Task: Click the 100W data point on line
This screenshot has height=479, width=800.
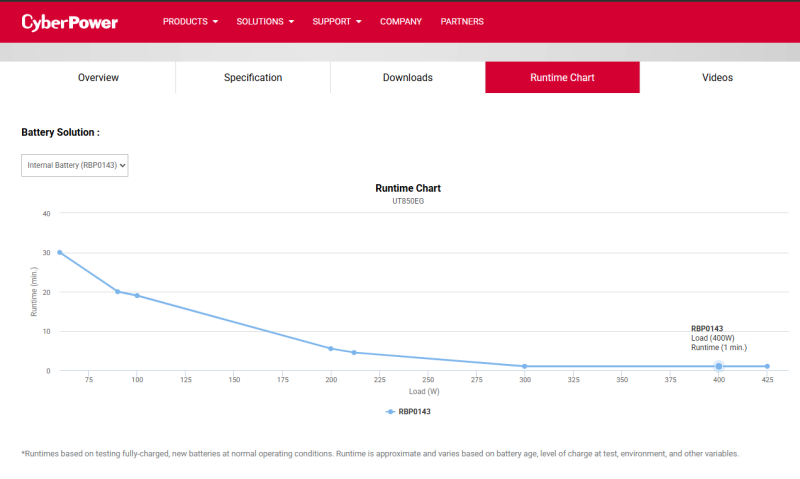Action: (x=137, y=295)
